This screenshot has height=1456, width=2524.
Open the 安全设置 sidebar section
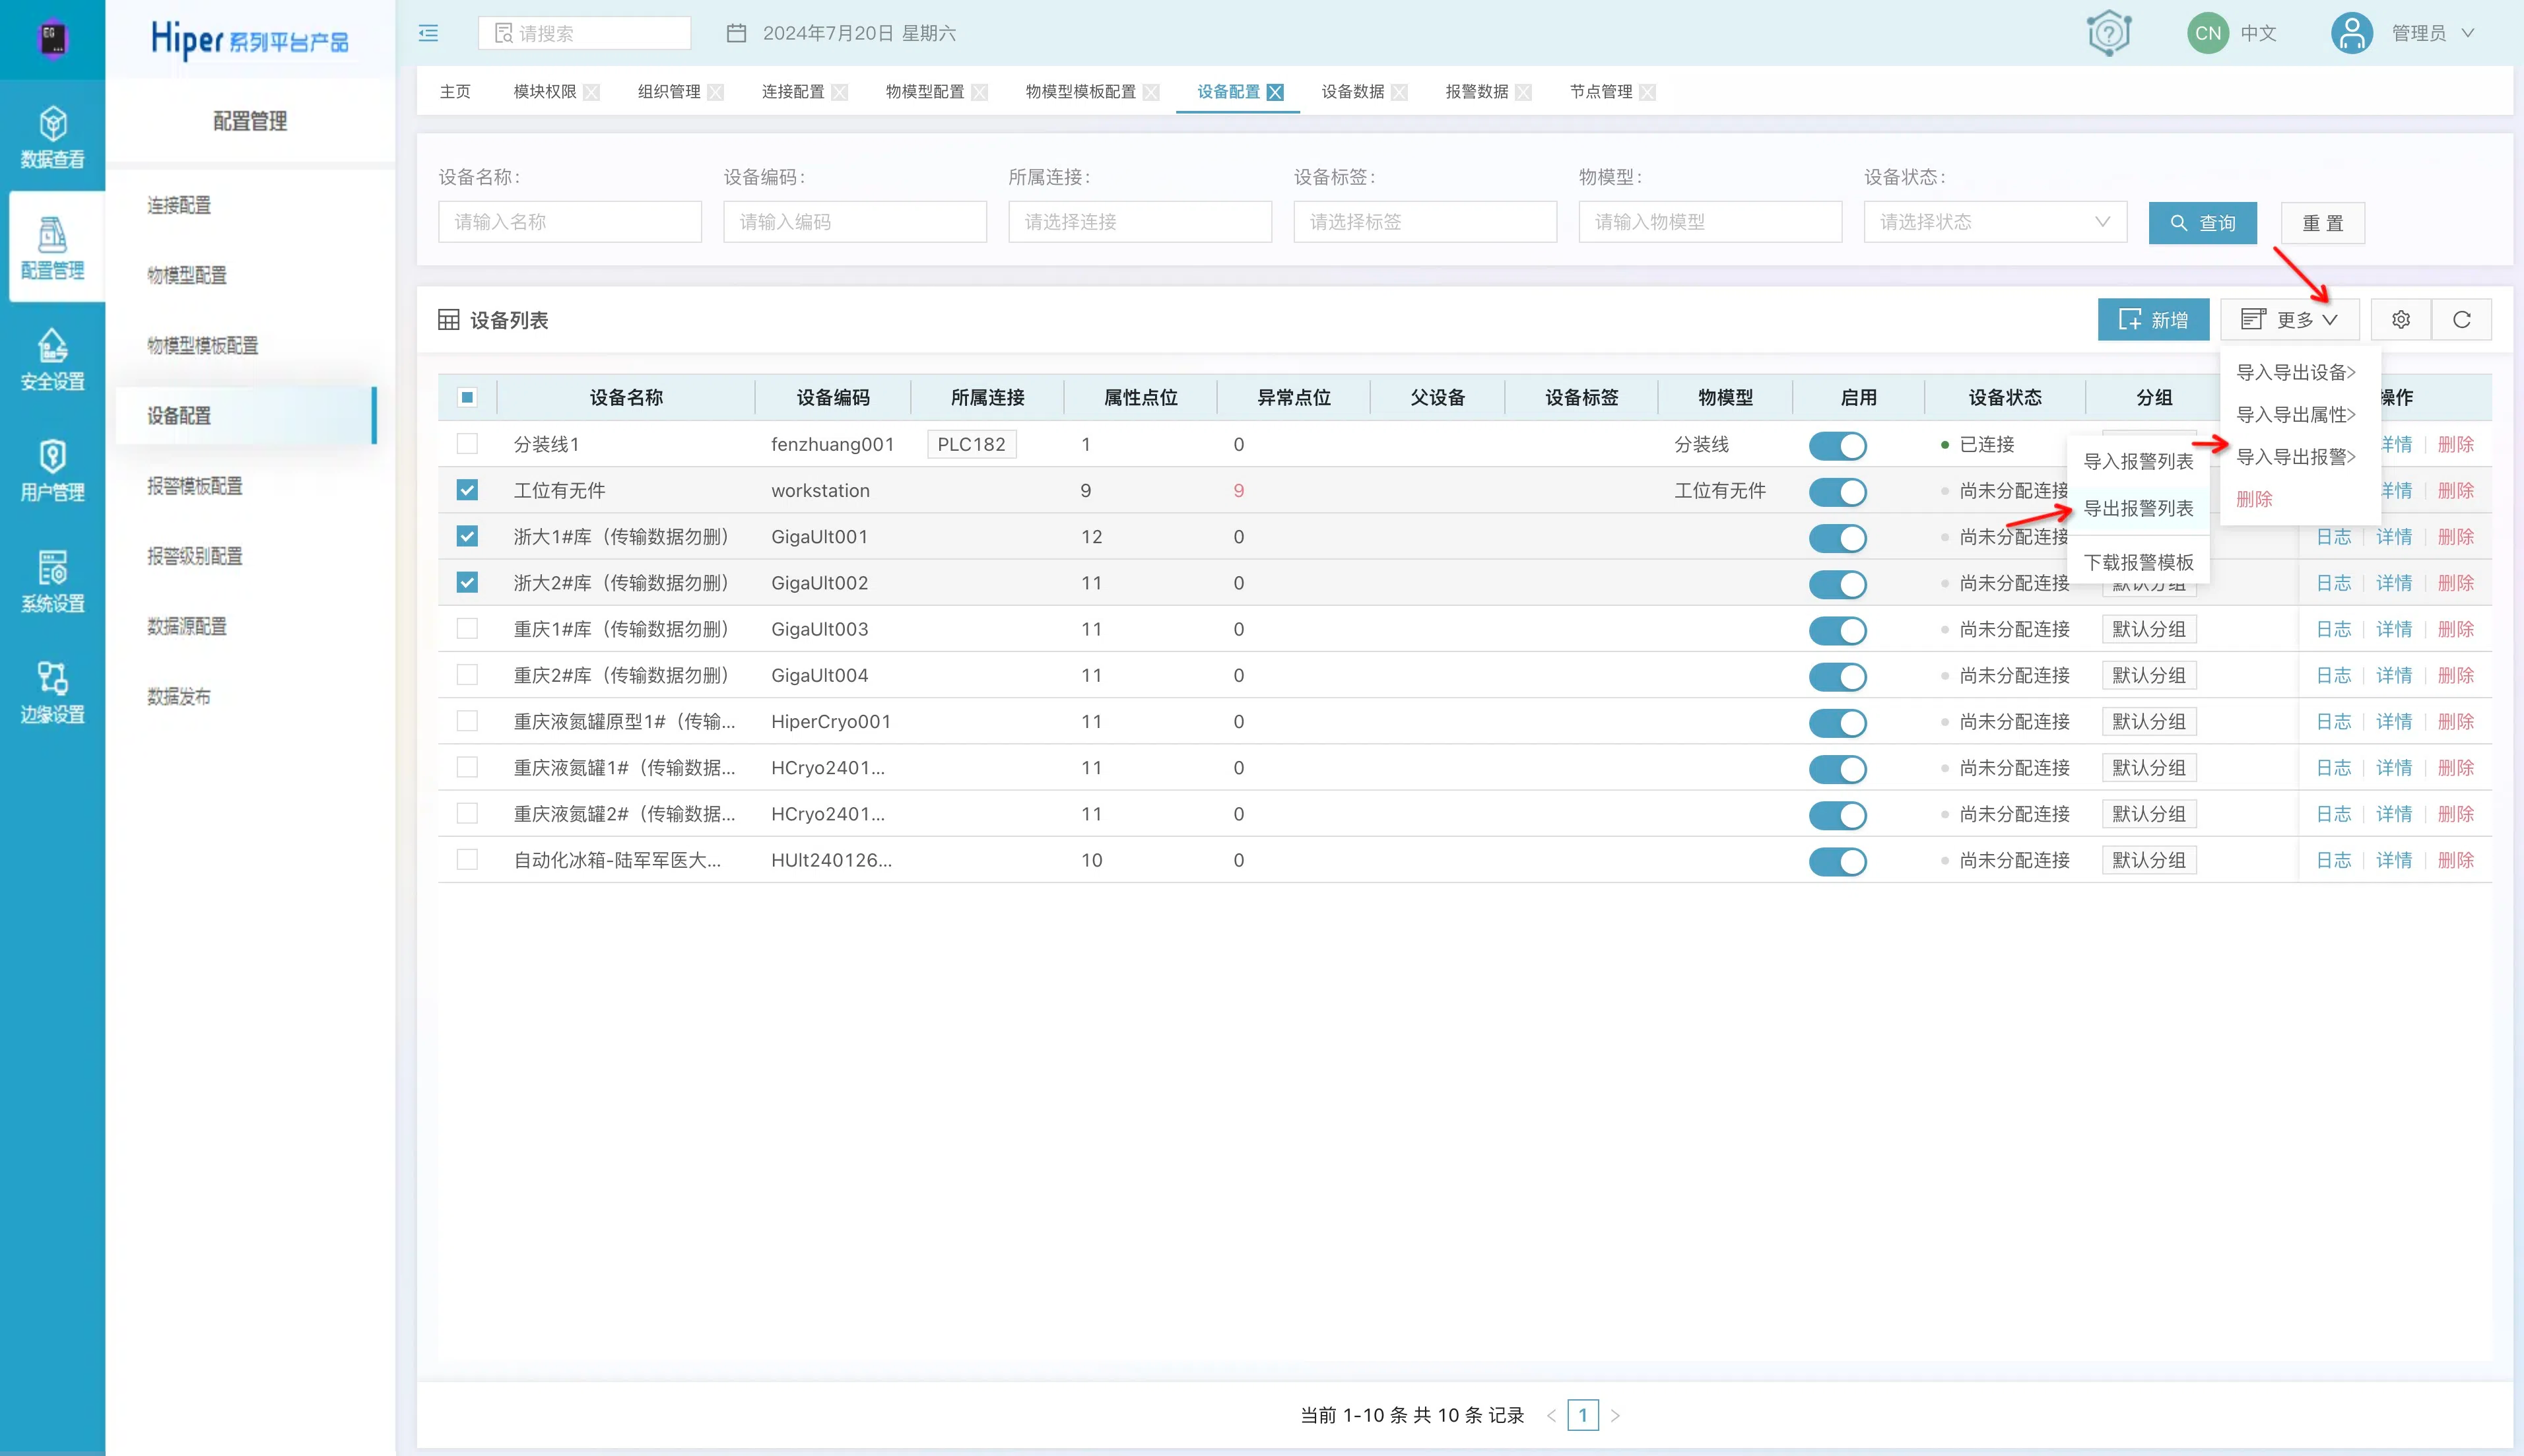pyautogui.click(x=52, y=359)
